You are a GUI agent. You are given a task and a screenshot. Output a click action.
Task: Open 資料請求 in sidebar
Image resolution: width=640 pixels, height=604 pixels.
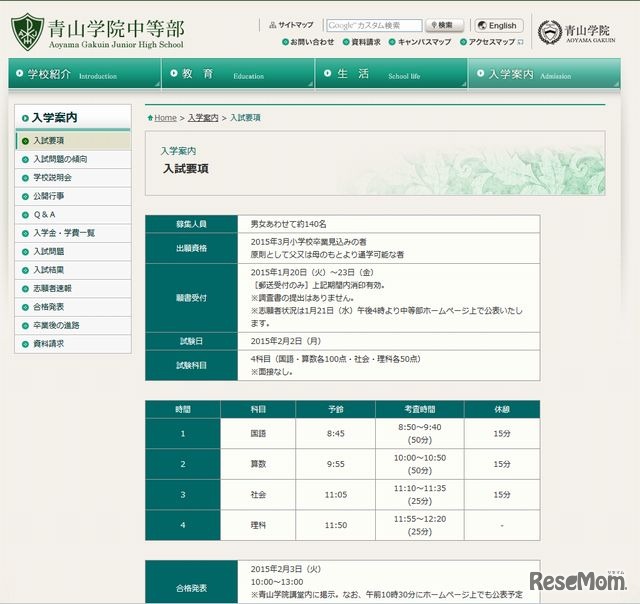point(73,344)
